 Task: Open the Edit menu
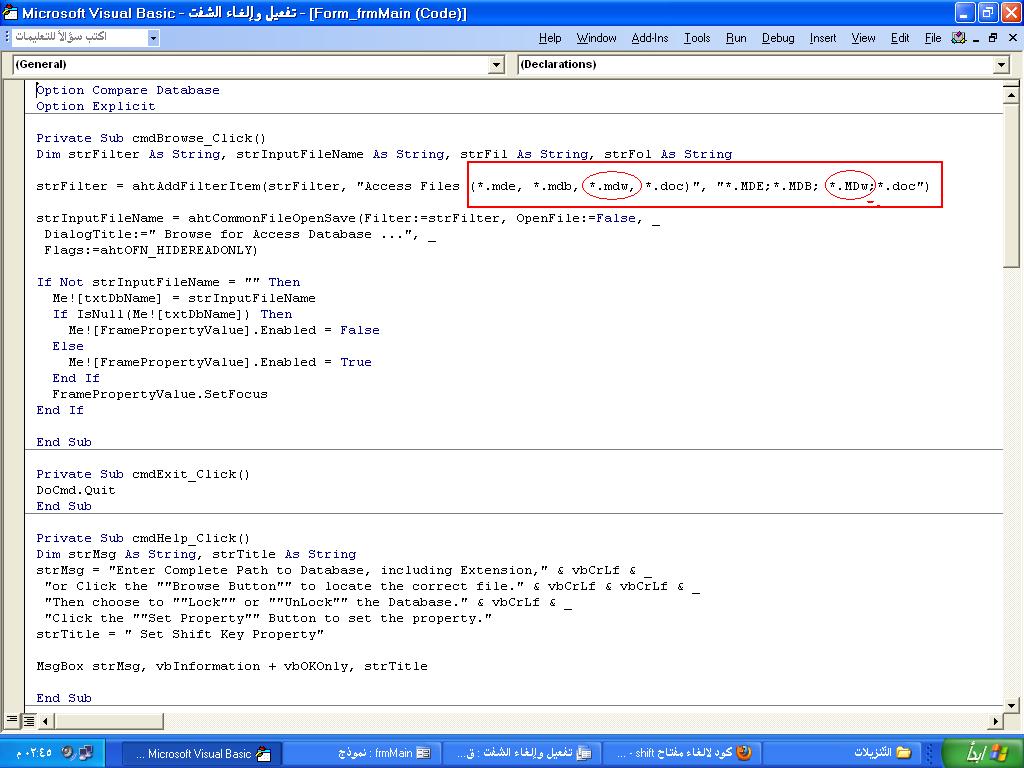click(x=900, y=38)
